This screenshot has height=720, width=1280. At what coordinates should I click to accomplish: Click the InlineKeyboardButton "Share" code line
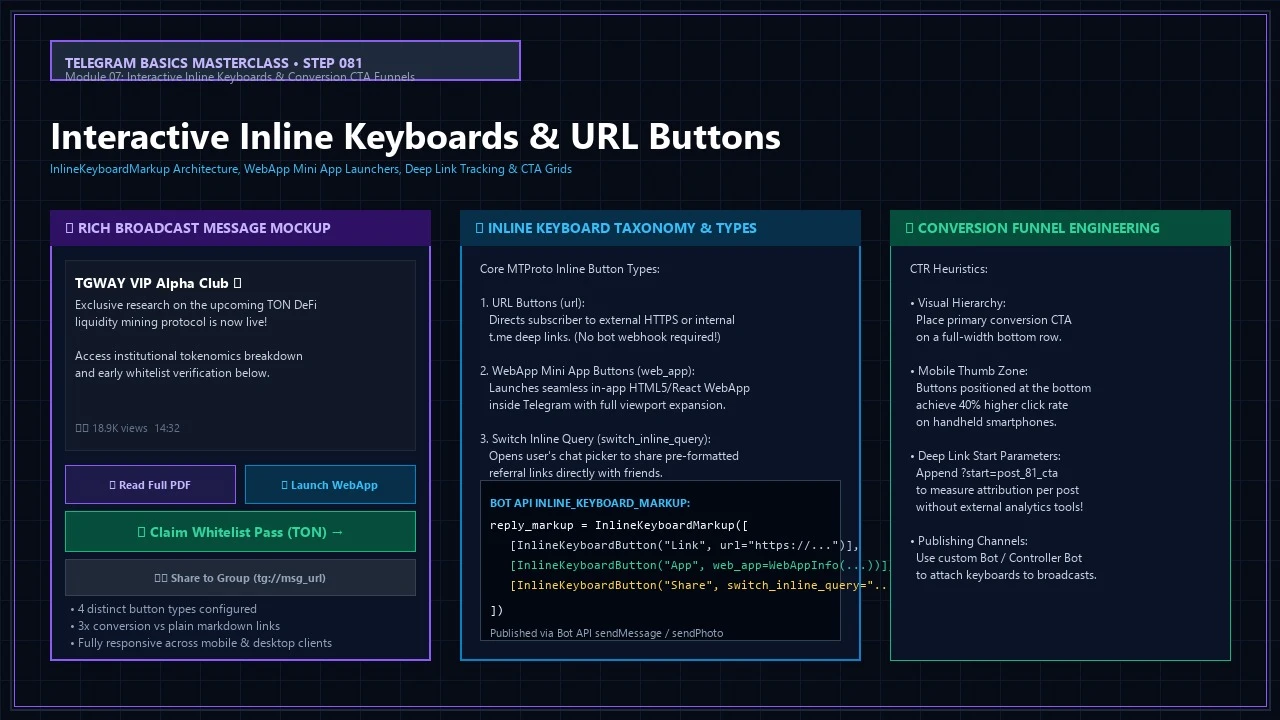[699, 585]
